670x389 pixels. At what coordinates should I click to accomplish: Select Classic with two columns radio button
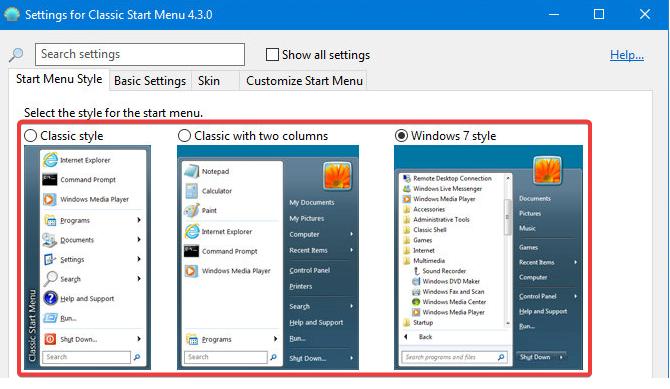coord(184,136)
